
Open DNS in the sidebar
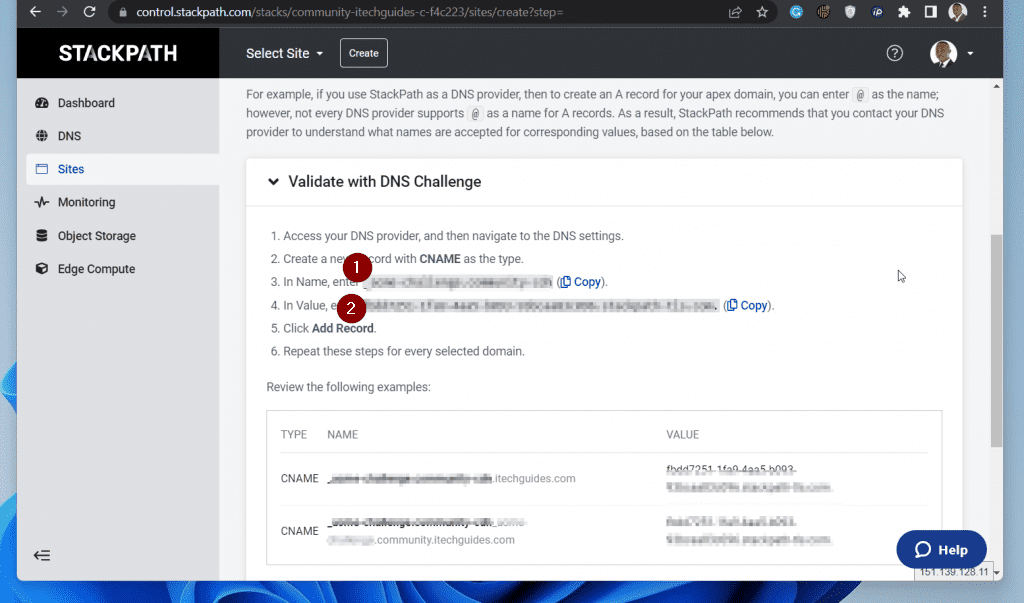tap(123, 136)
